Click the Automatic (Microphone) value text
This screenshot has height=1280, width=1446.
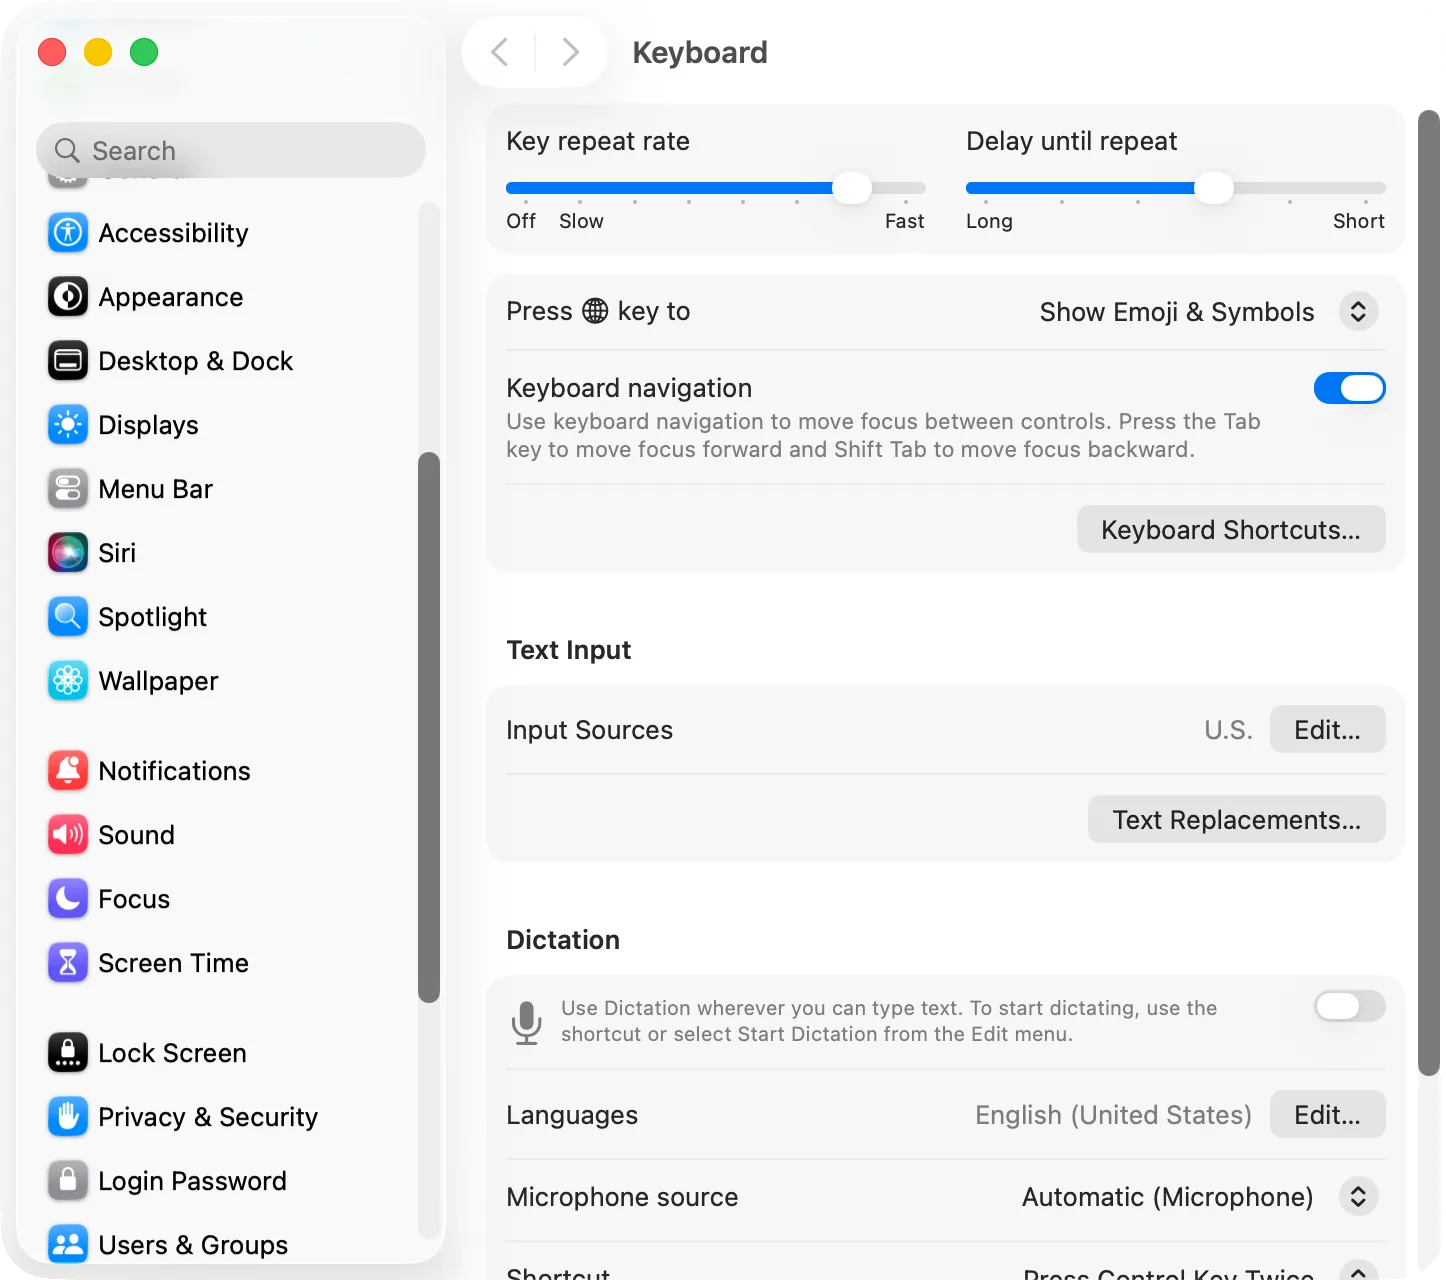(1167, 1197)
